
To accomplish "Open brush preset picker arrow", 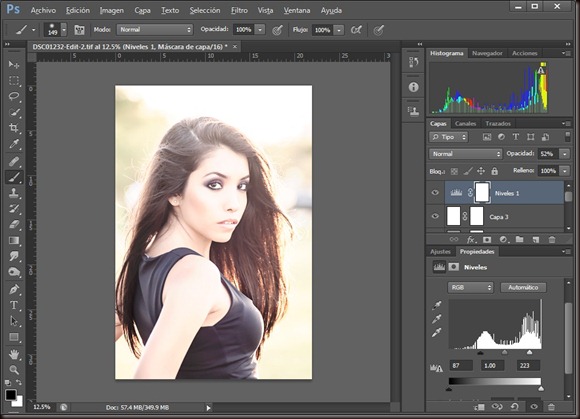I will (64, 30).
